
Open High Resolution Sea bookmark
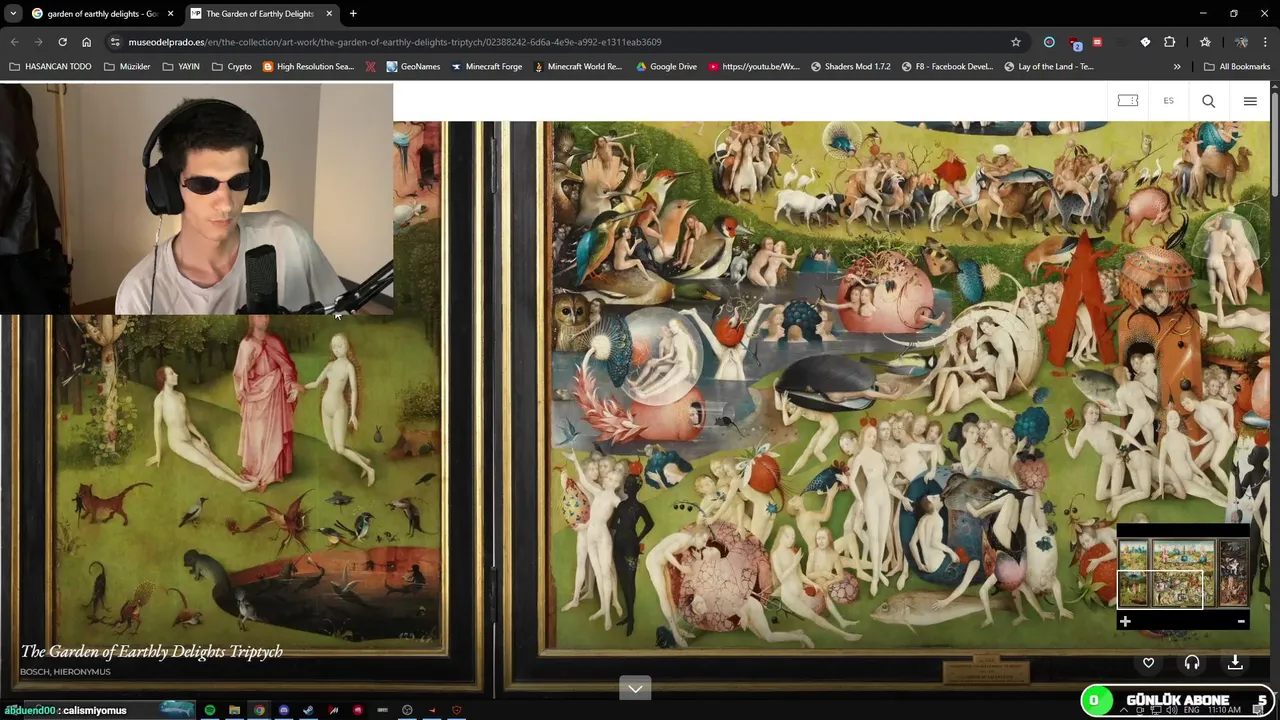pyautogui.click(x=308, y=67)
